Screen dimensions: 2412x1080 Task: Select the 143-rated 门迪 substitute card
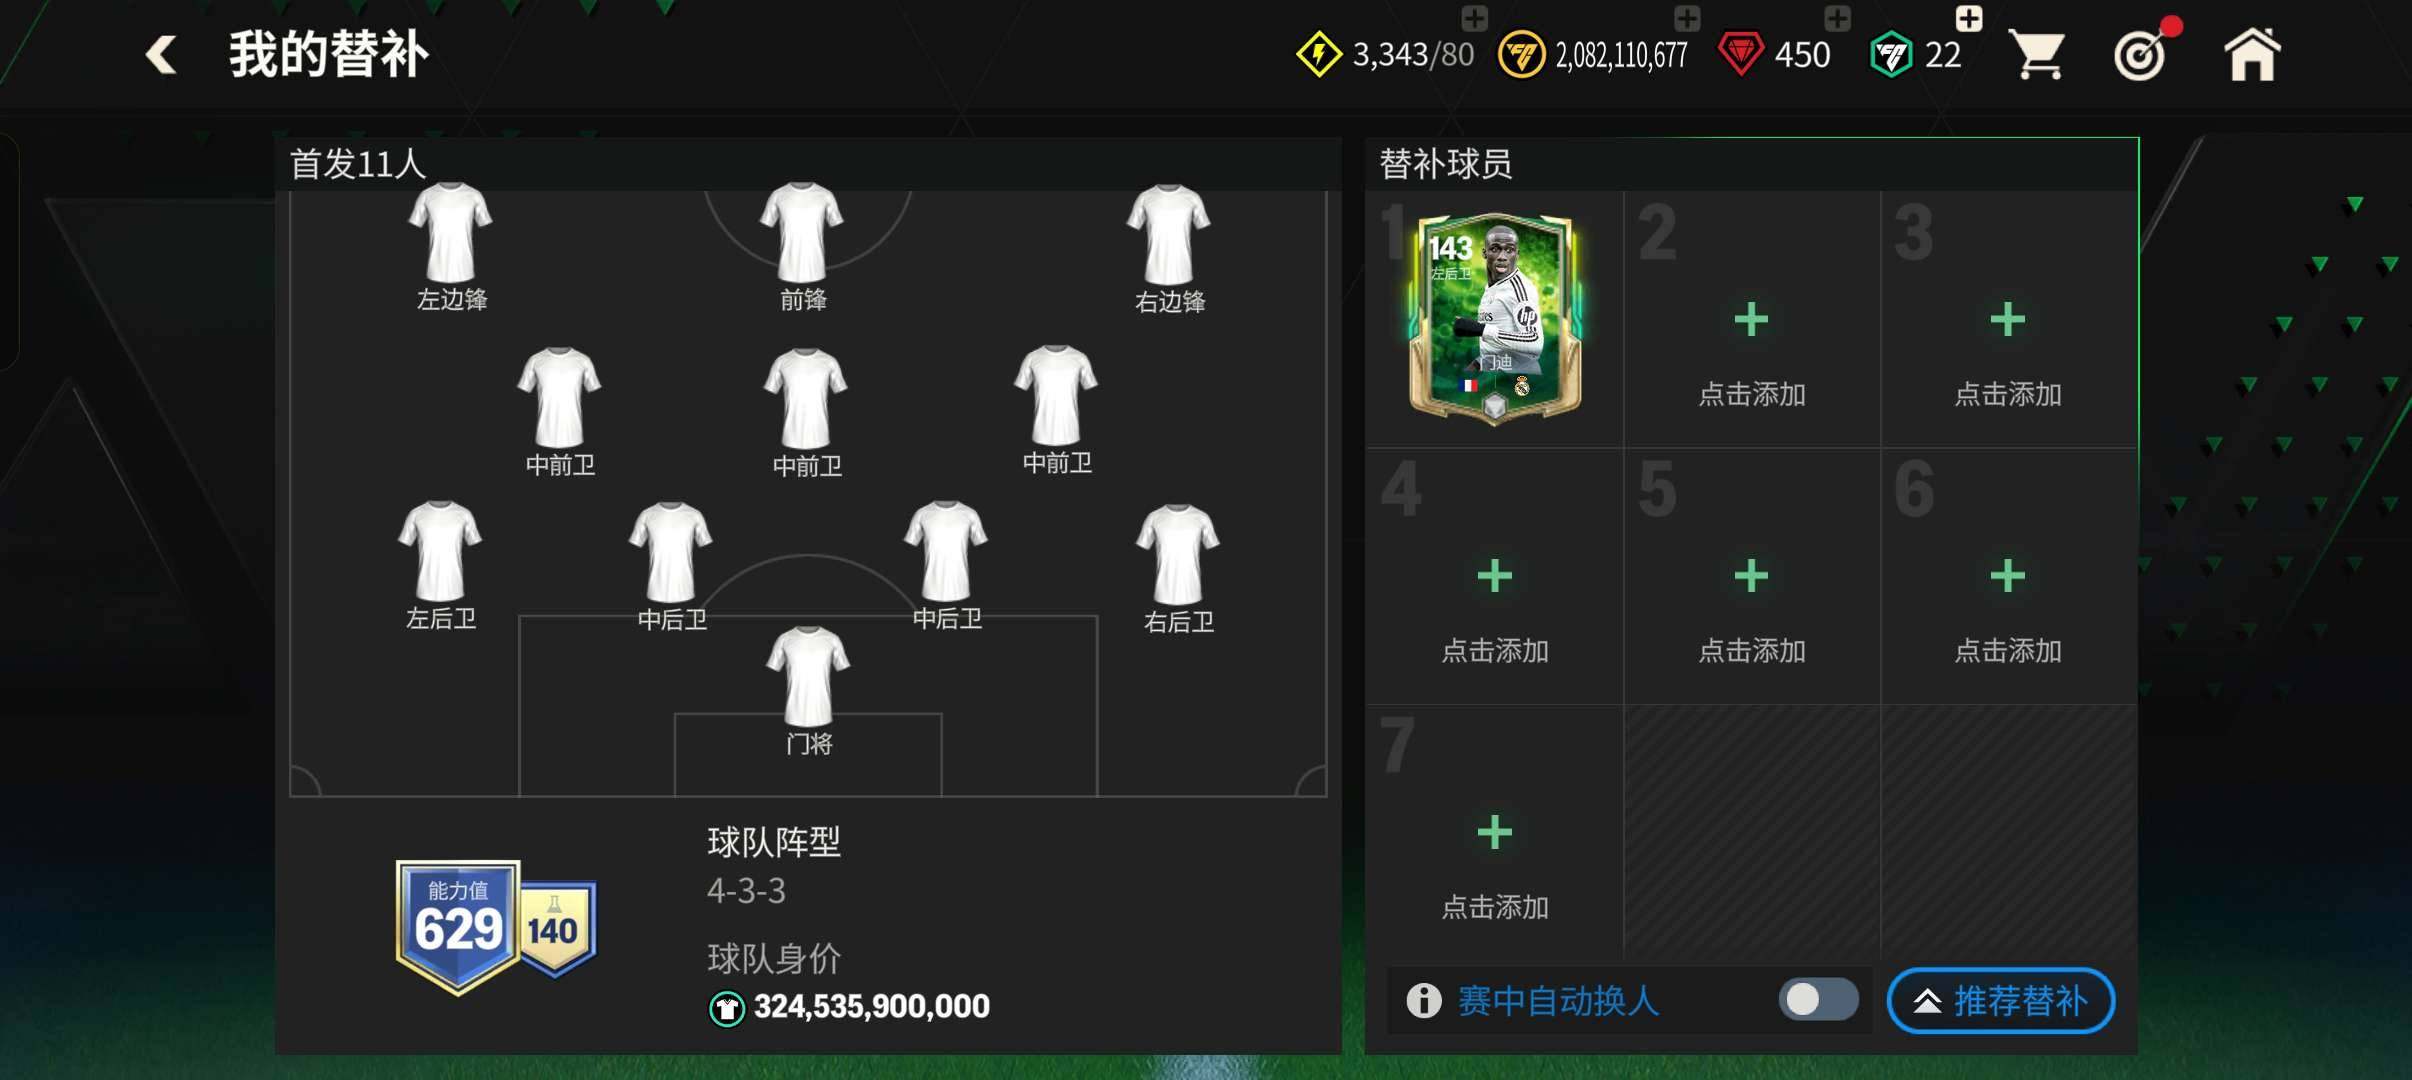point(1494,318)
